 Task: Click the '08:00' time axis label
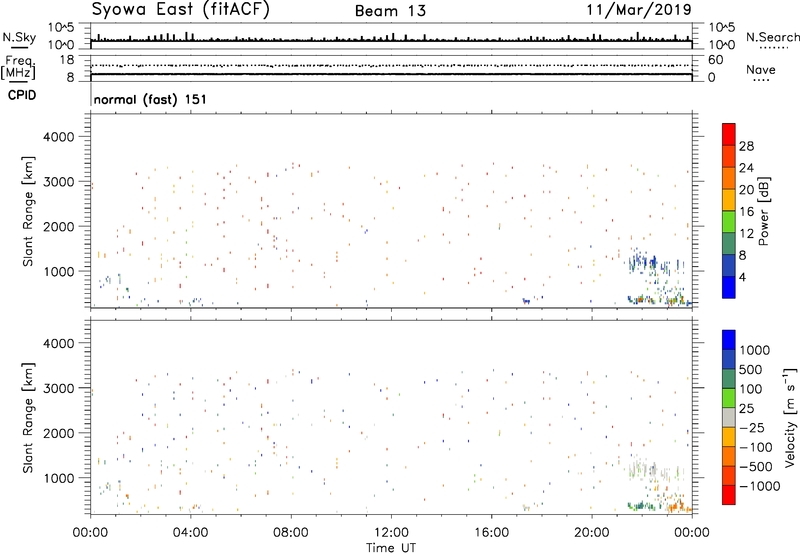291,533
